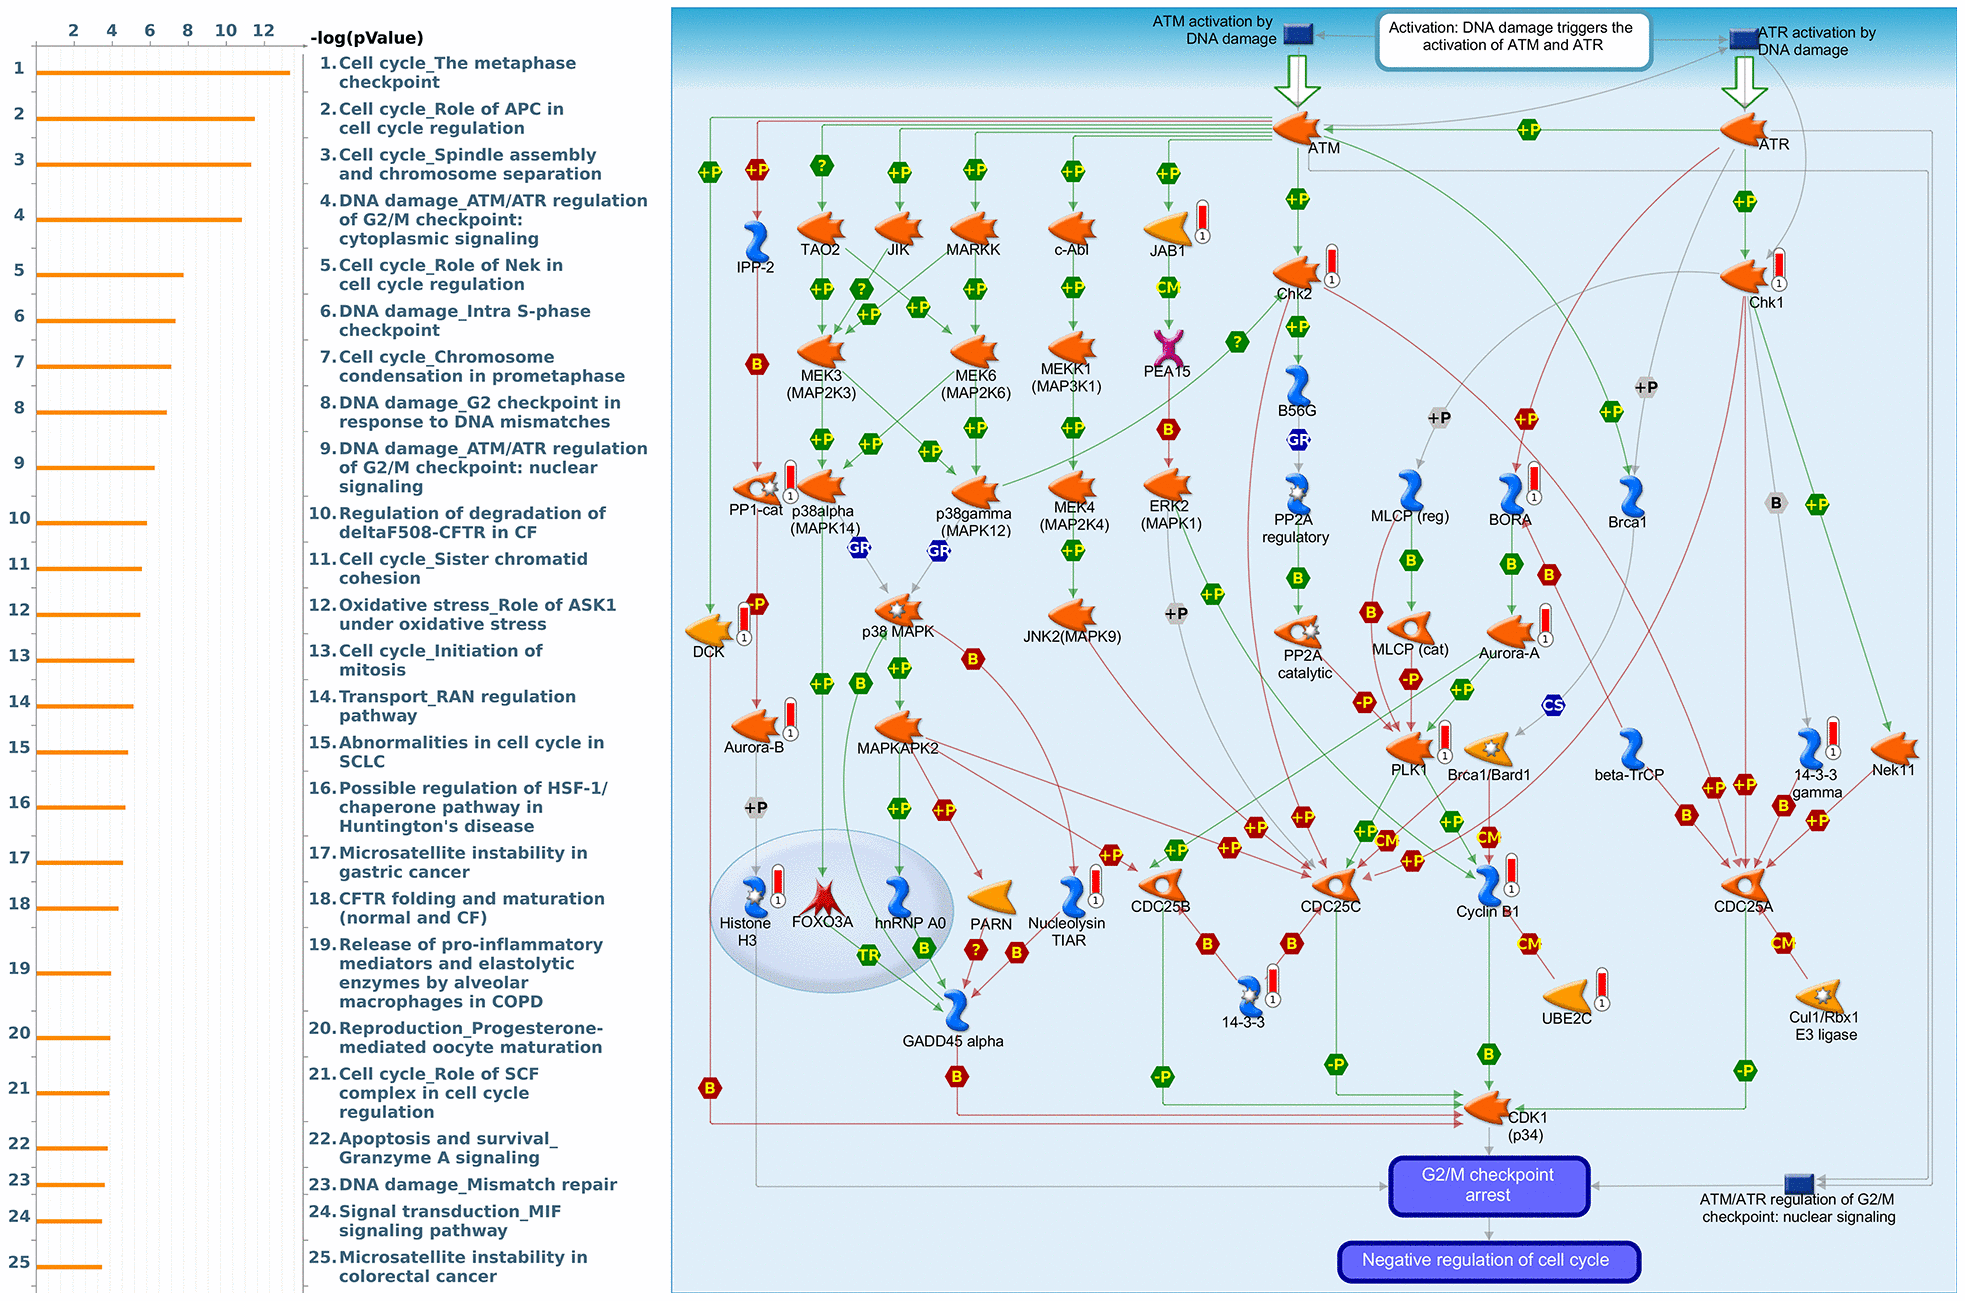The image size is (1965, 1301).
Task: Click the PARN node icon
Action: (x=992, y=898)
